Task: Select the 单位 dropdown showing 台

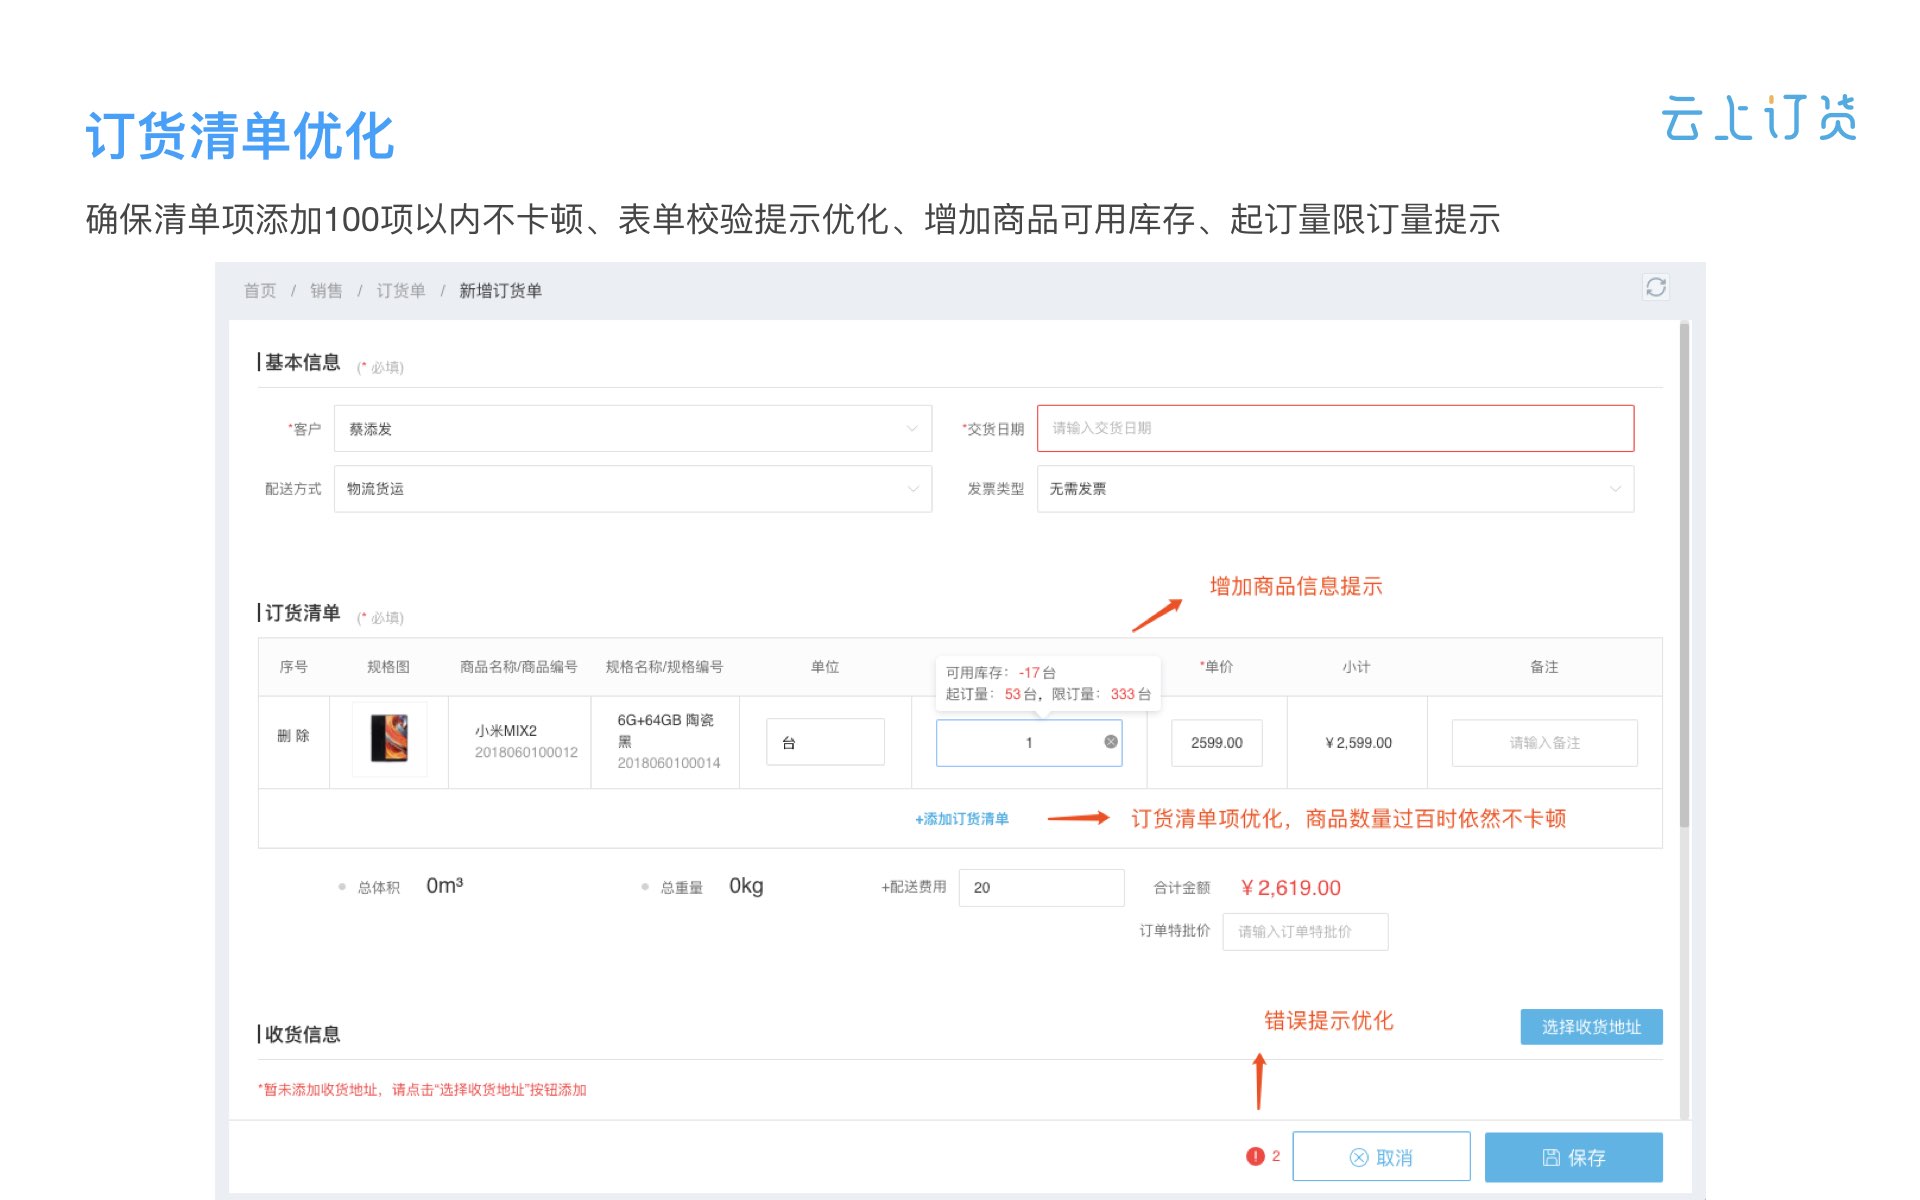Action: click(x=825, y=742)
